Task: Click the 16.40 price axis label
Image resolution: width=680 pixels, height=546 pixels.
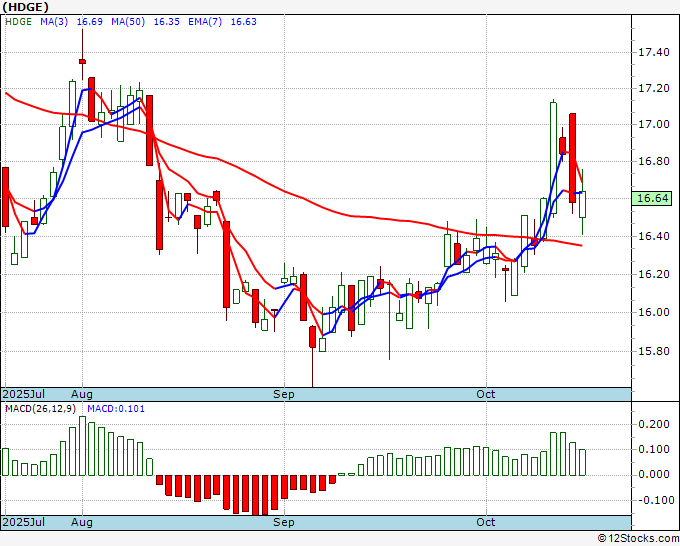Action: (654, 236)
